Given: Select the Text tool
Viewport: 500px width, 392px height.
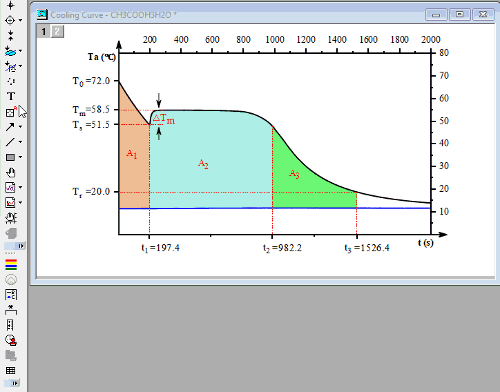Looking at the screenshot, I should coord(11,96).
